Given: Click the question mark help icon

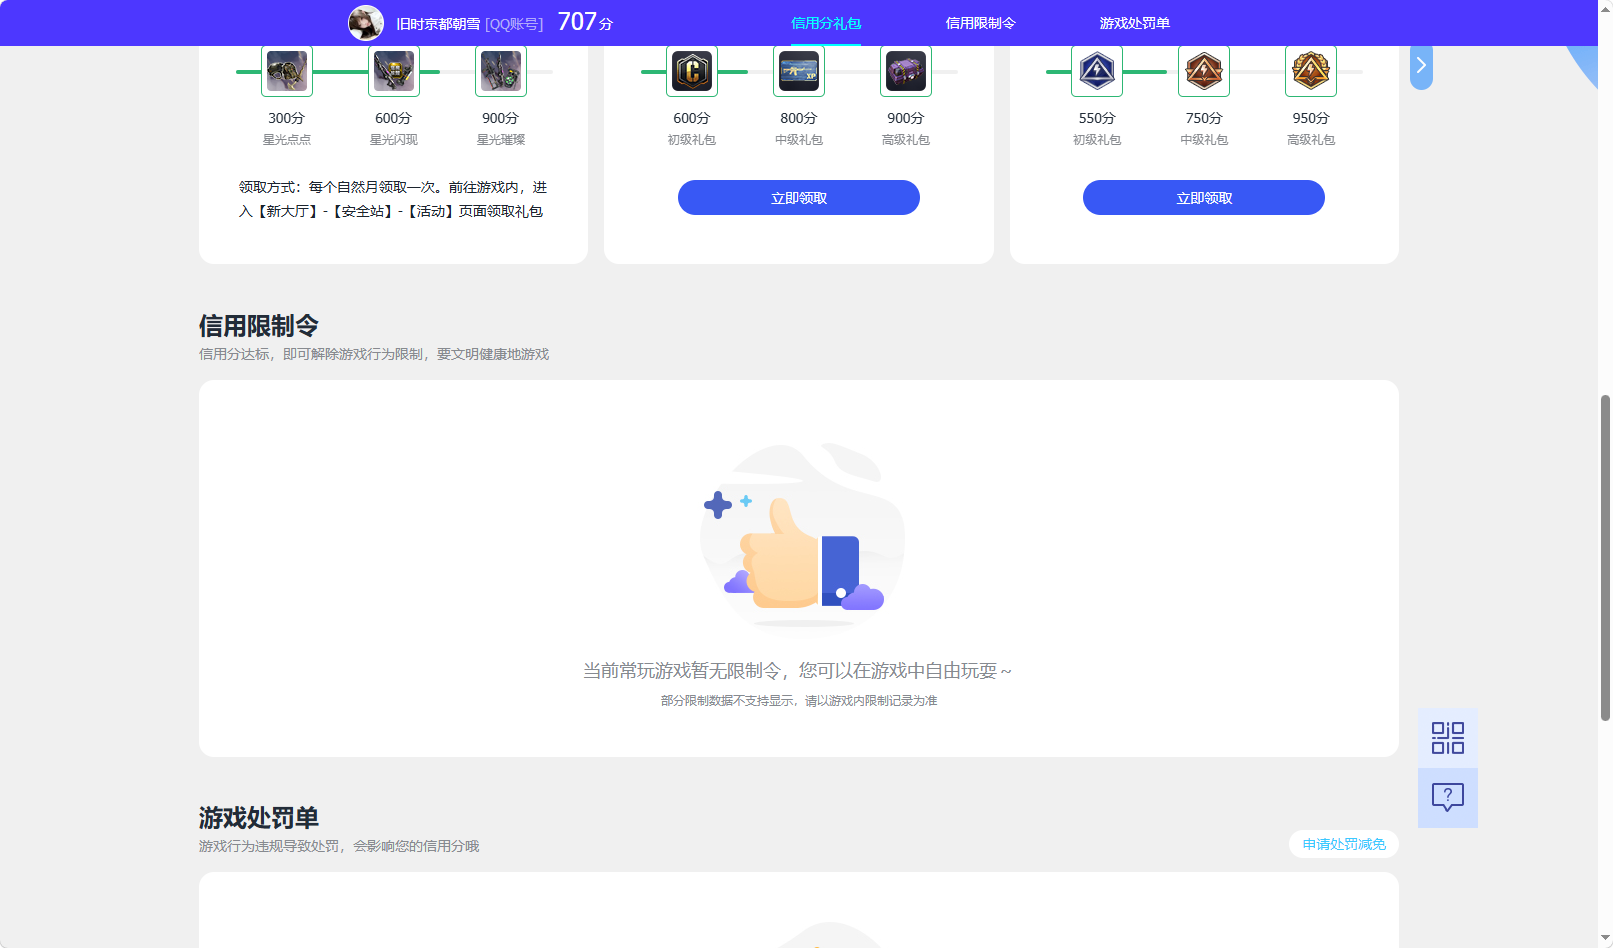Looking at the screenshot, I should 1447,797.
